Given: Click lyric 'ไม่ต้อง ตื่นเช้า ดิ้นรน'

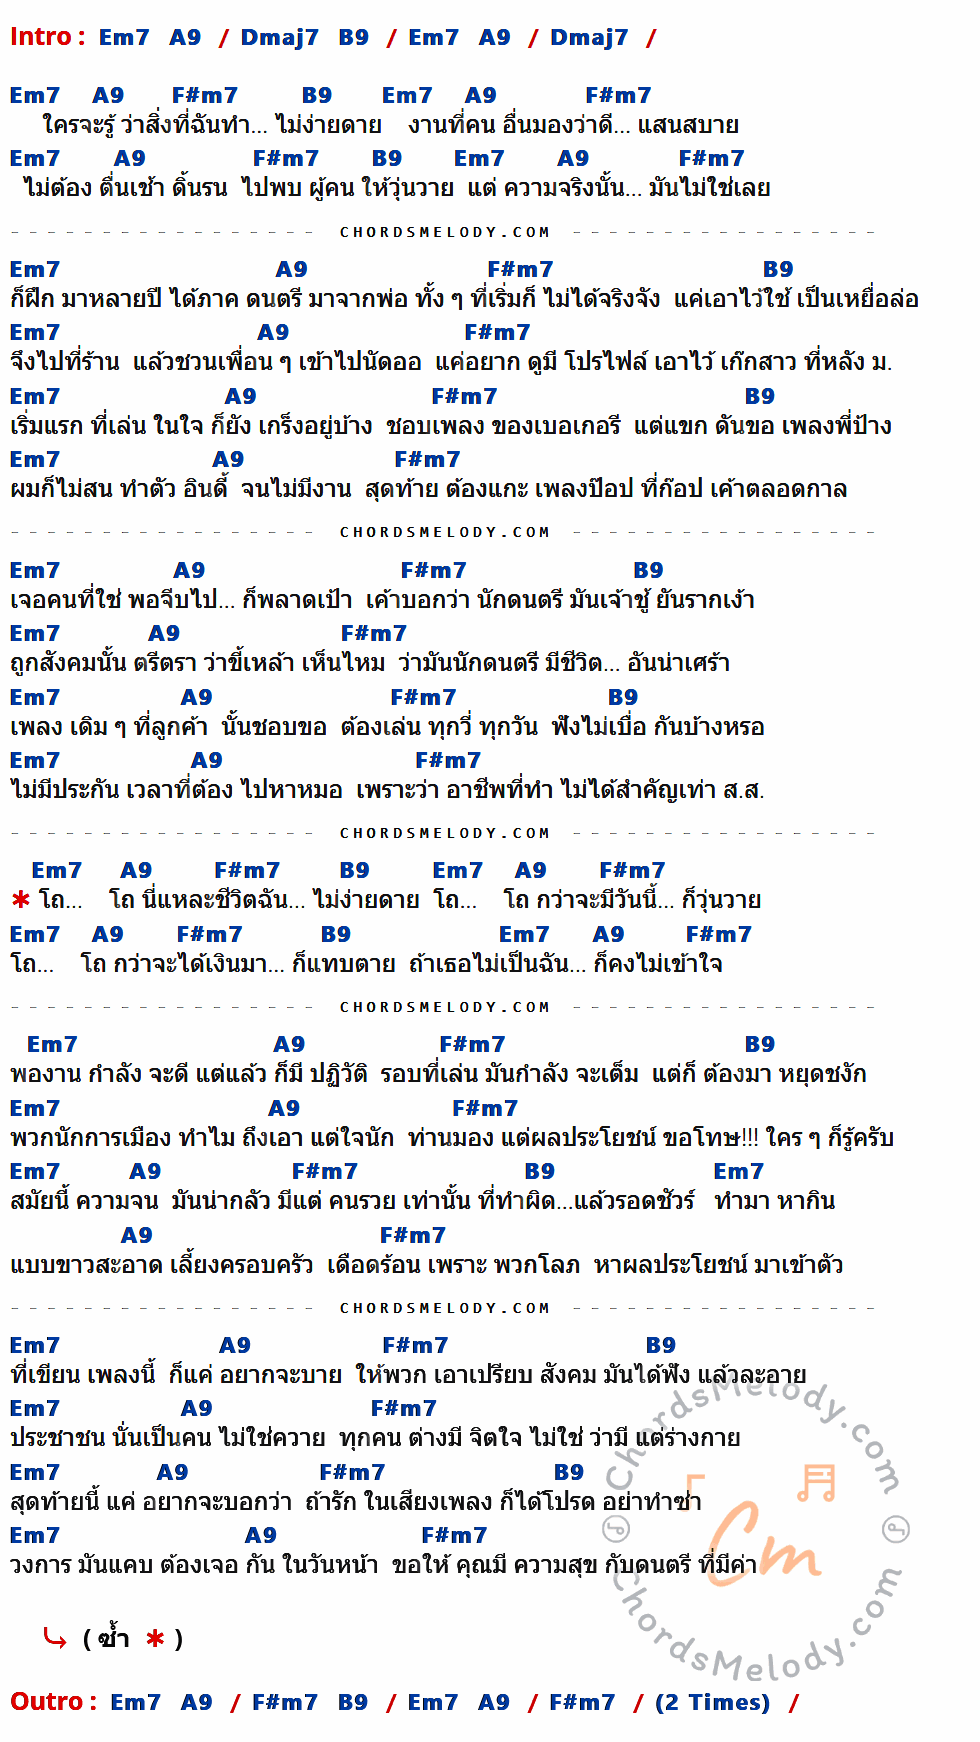Looking at the screenshot, I should (125, 188).
